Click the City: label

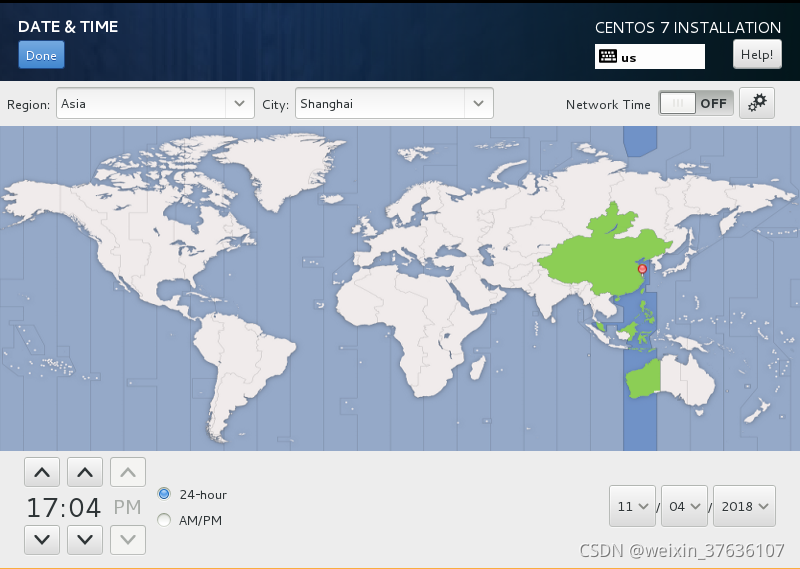pyautogui.click(x=276, y=105)
